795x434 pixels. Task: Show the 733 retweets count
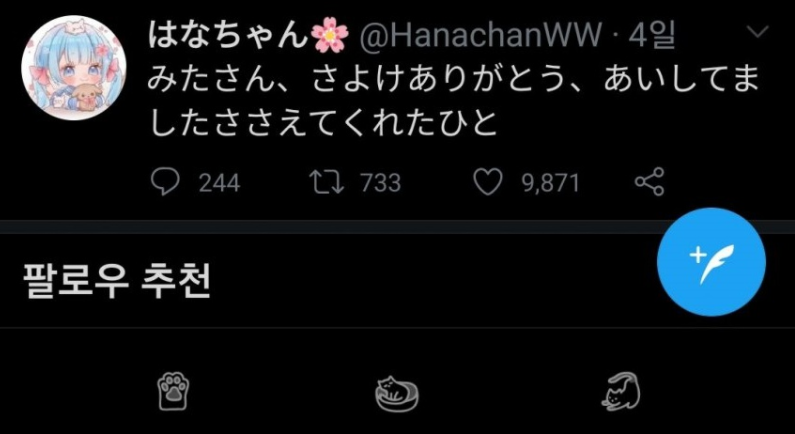point(381,184)
